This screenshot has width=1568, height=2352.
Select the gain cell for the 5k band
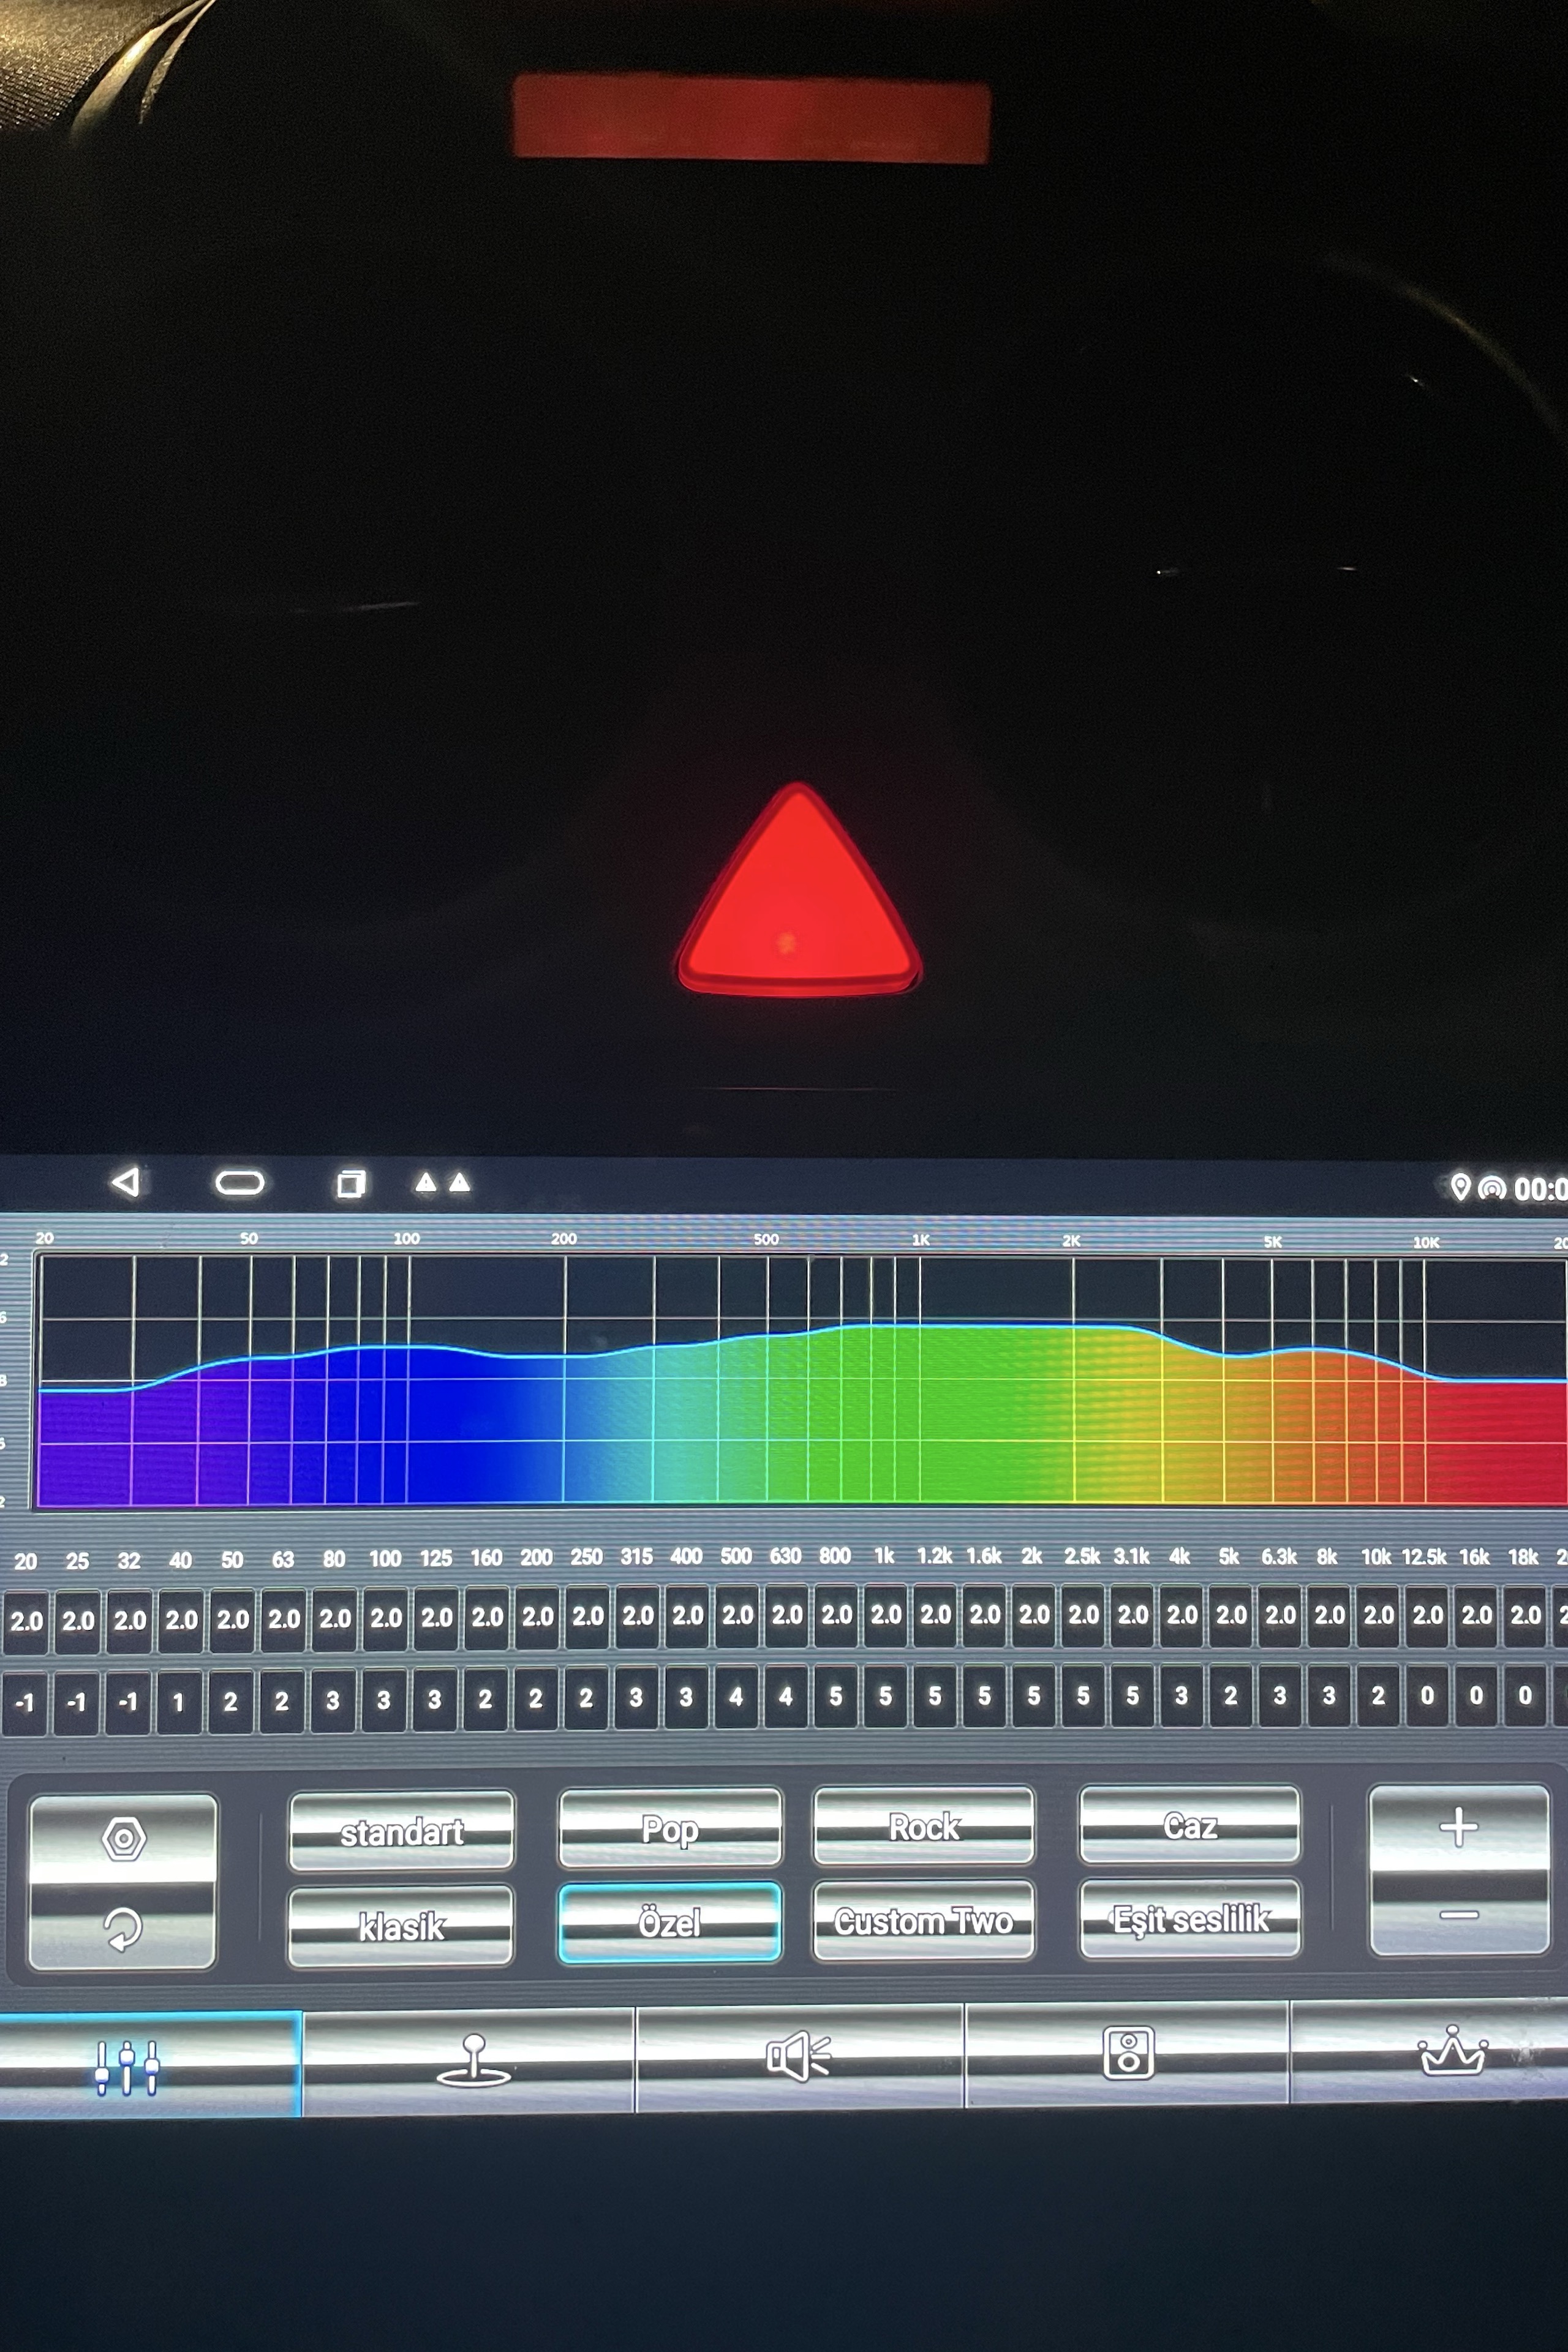point(1231,1695)
